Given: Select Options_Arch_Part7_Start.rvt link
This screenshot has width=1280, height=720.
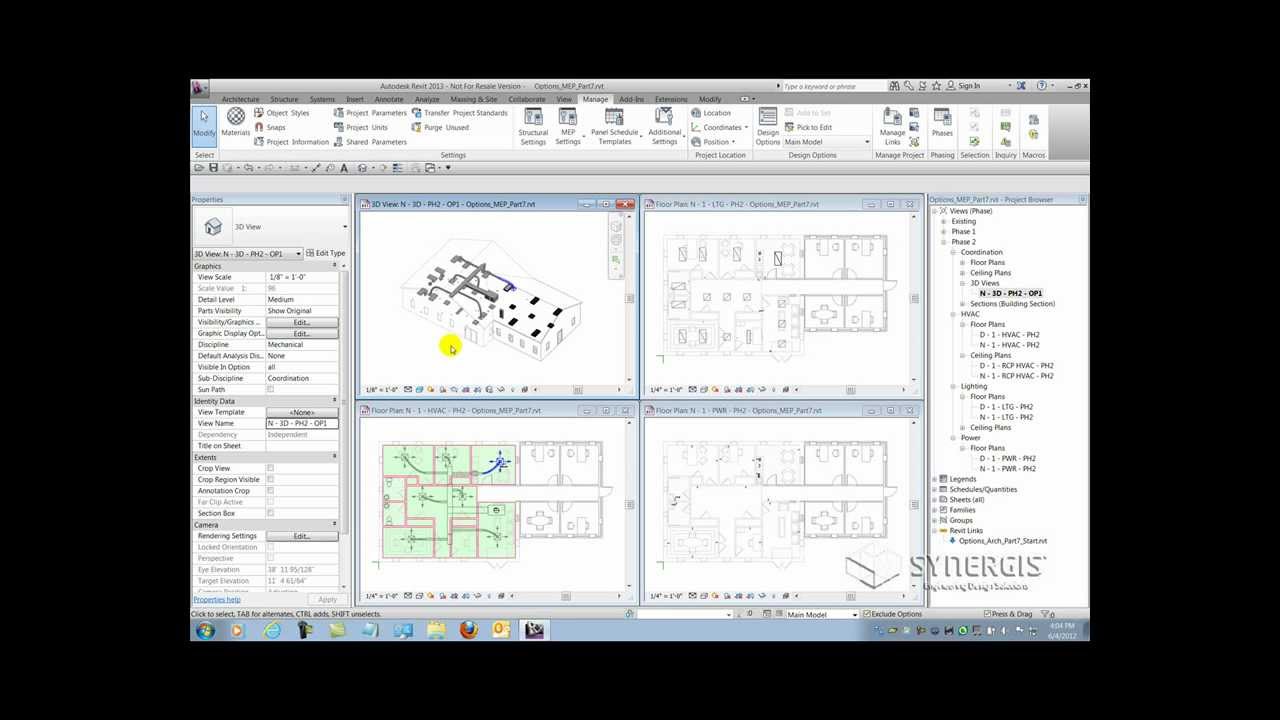Looking at the screenshot, I should tap(1002, 541).
